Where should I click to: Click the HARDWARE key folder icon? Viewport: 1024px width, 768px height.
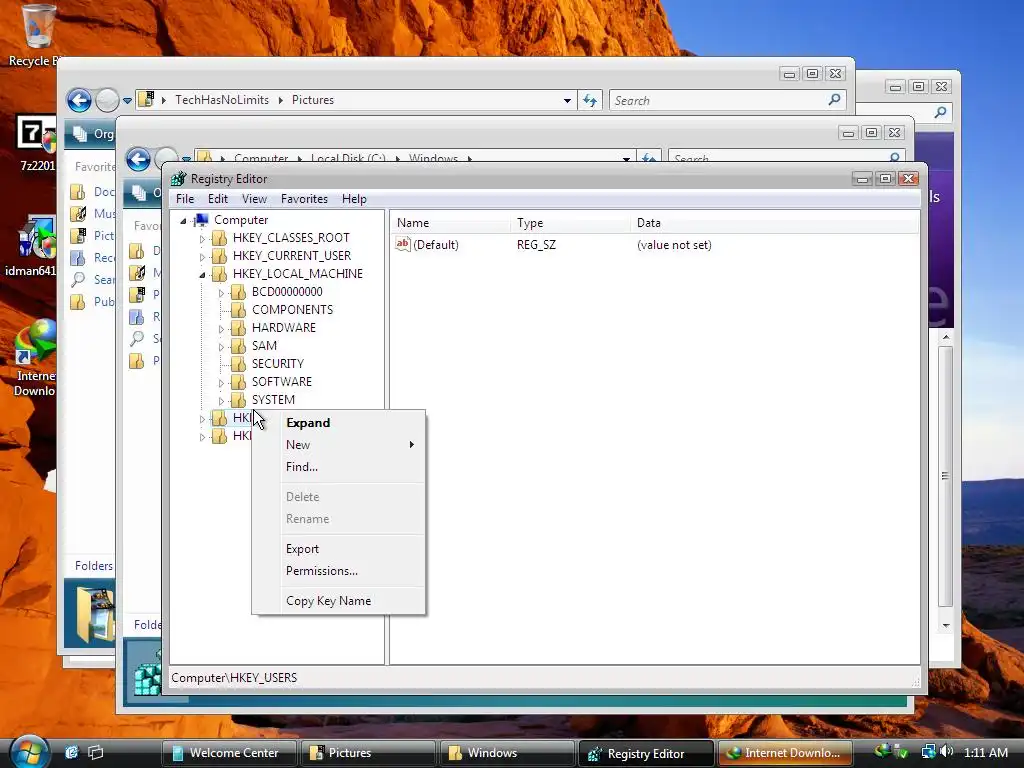click(x=238, y=328)
